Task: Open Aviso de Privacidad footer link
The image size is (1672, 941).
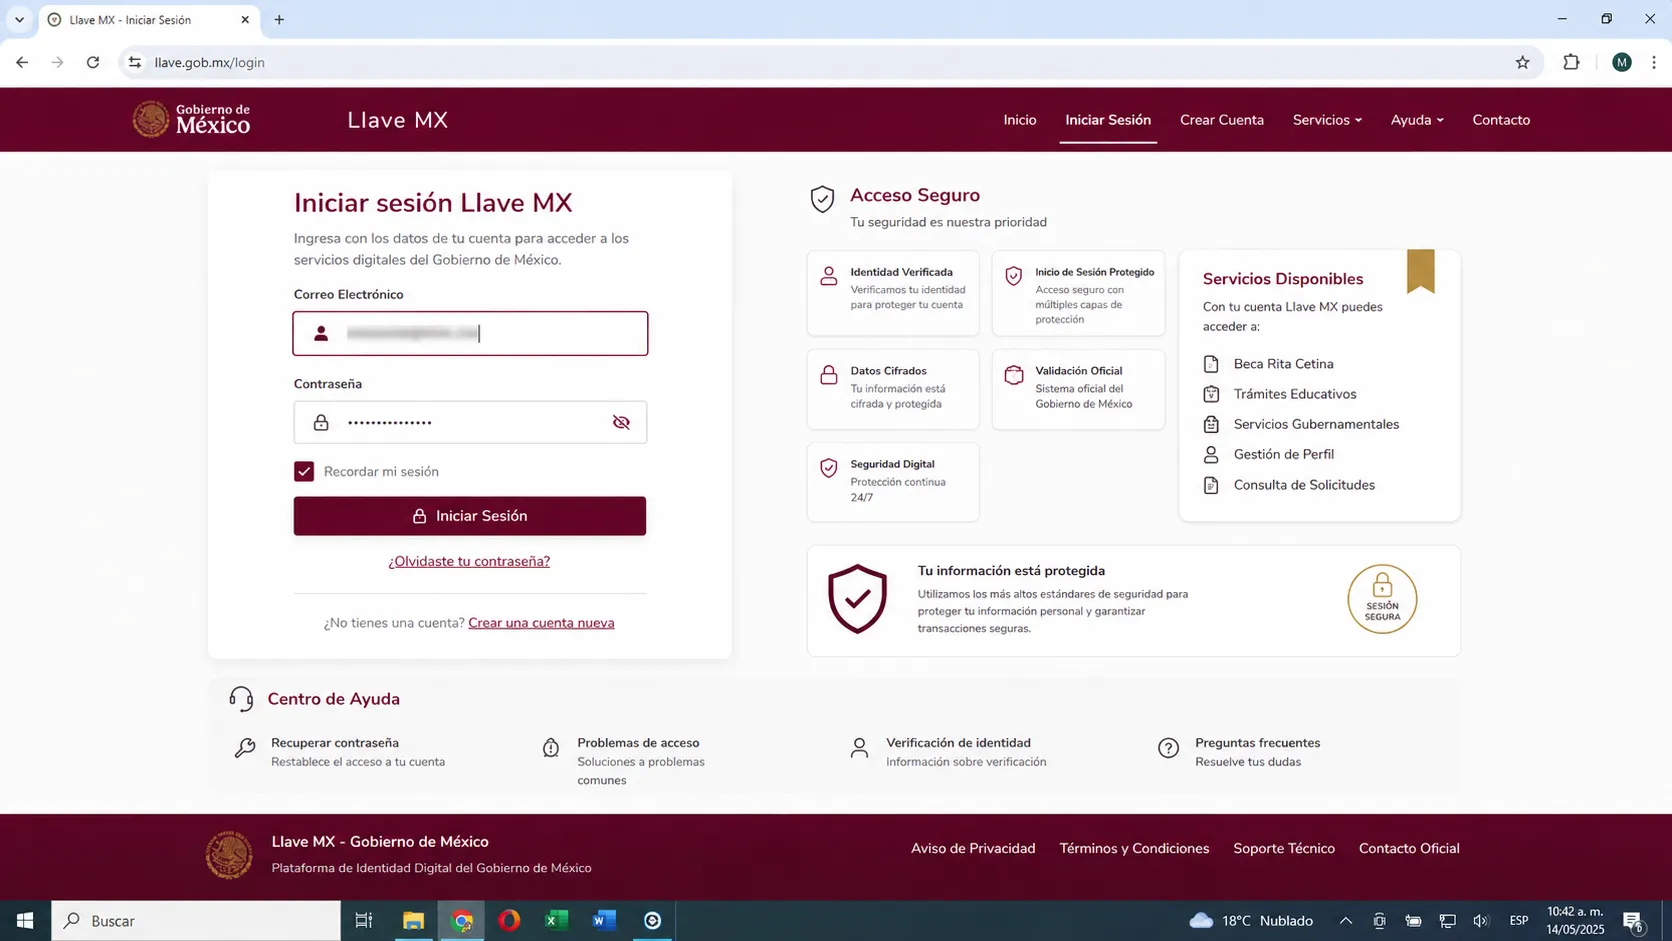Action: click(x=973, y=849)
